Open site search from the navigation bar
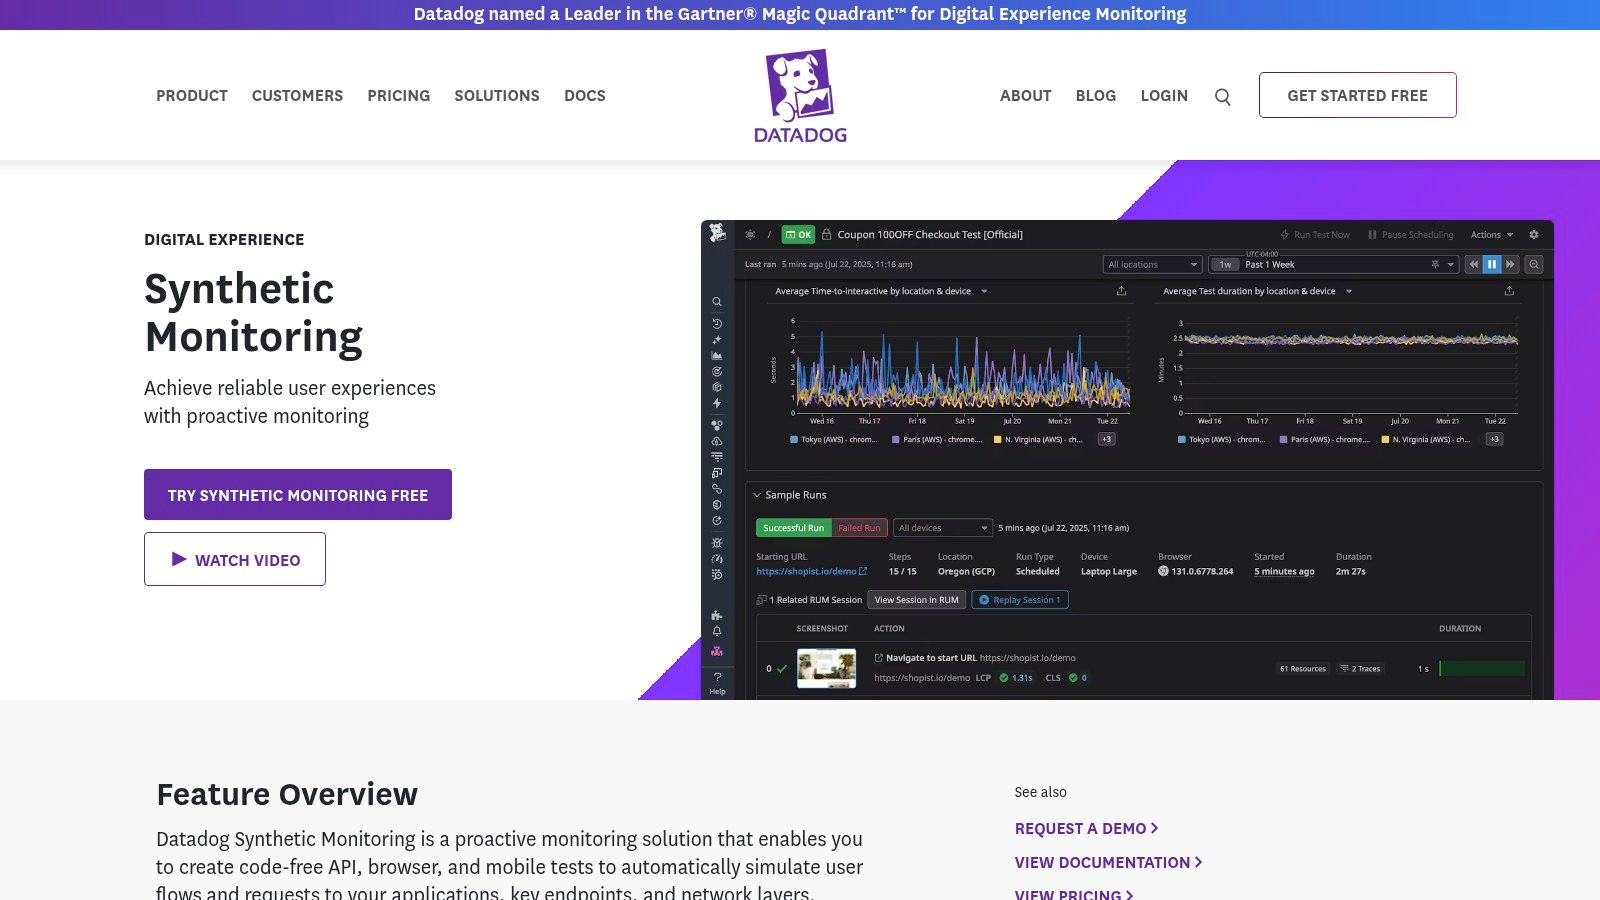Viewport: 1600px width, 900px height. (1222, 96)
